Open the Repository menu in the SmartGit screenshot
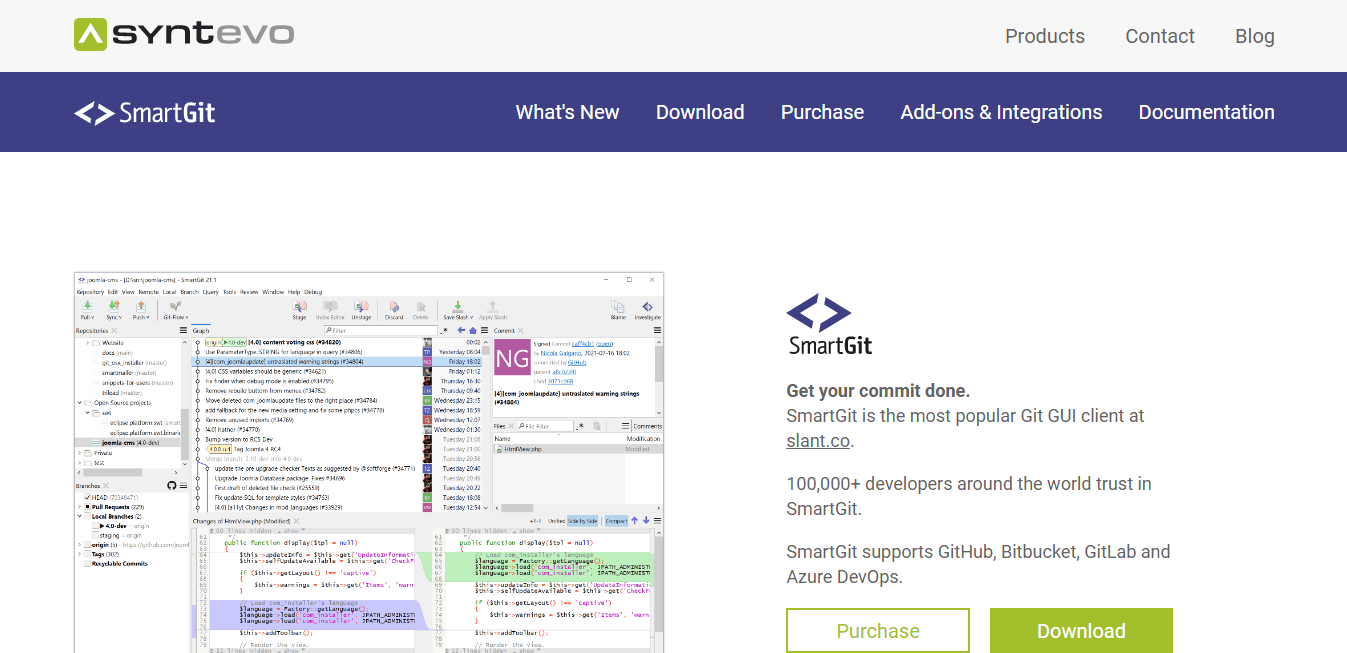 [90, 292]
